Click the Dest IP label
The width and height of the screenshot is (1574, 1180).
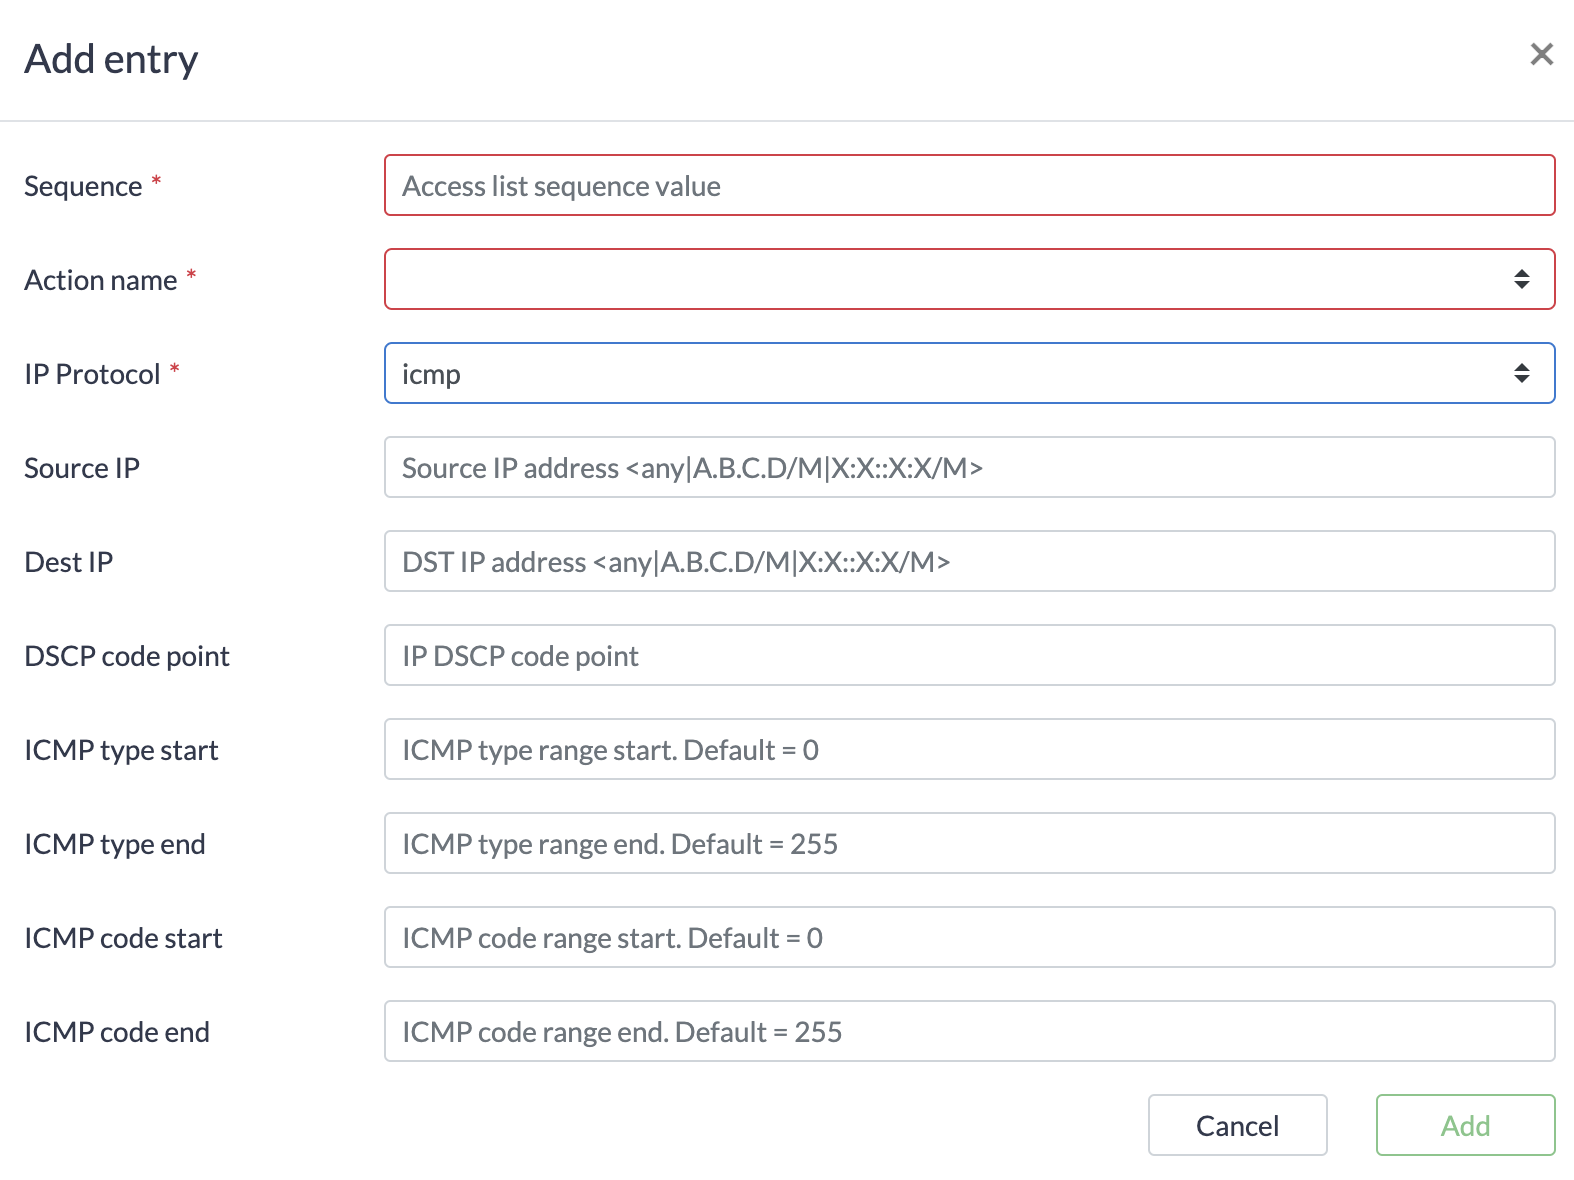[69, 563]
